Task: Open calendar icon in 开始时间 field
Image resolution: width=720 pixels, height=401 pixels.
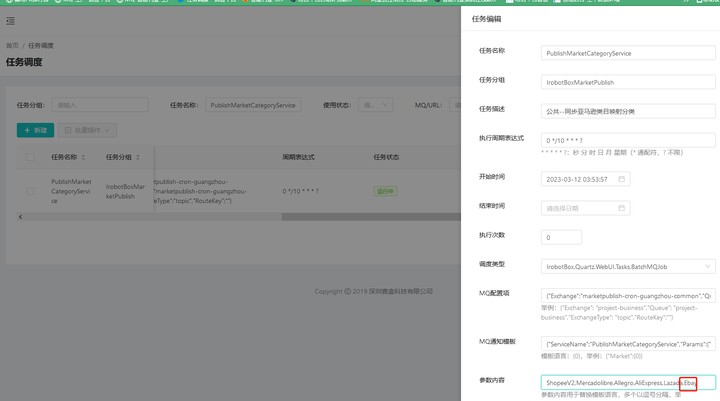Action: click(621, 179)
